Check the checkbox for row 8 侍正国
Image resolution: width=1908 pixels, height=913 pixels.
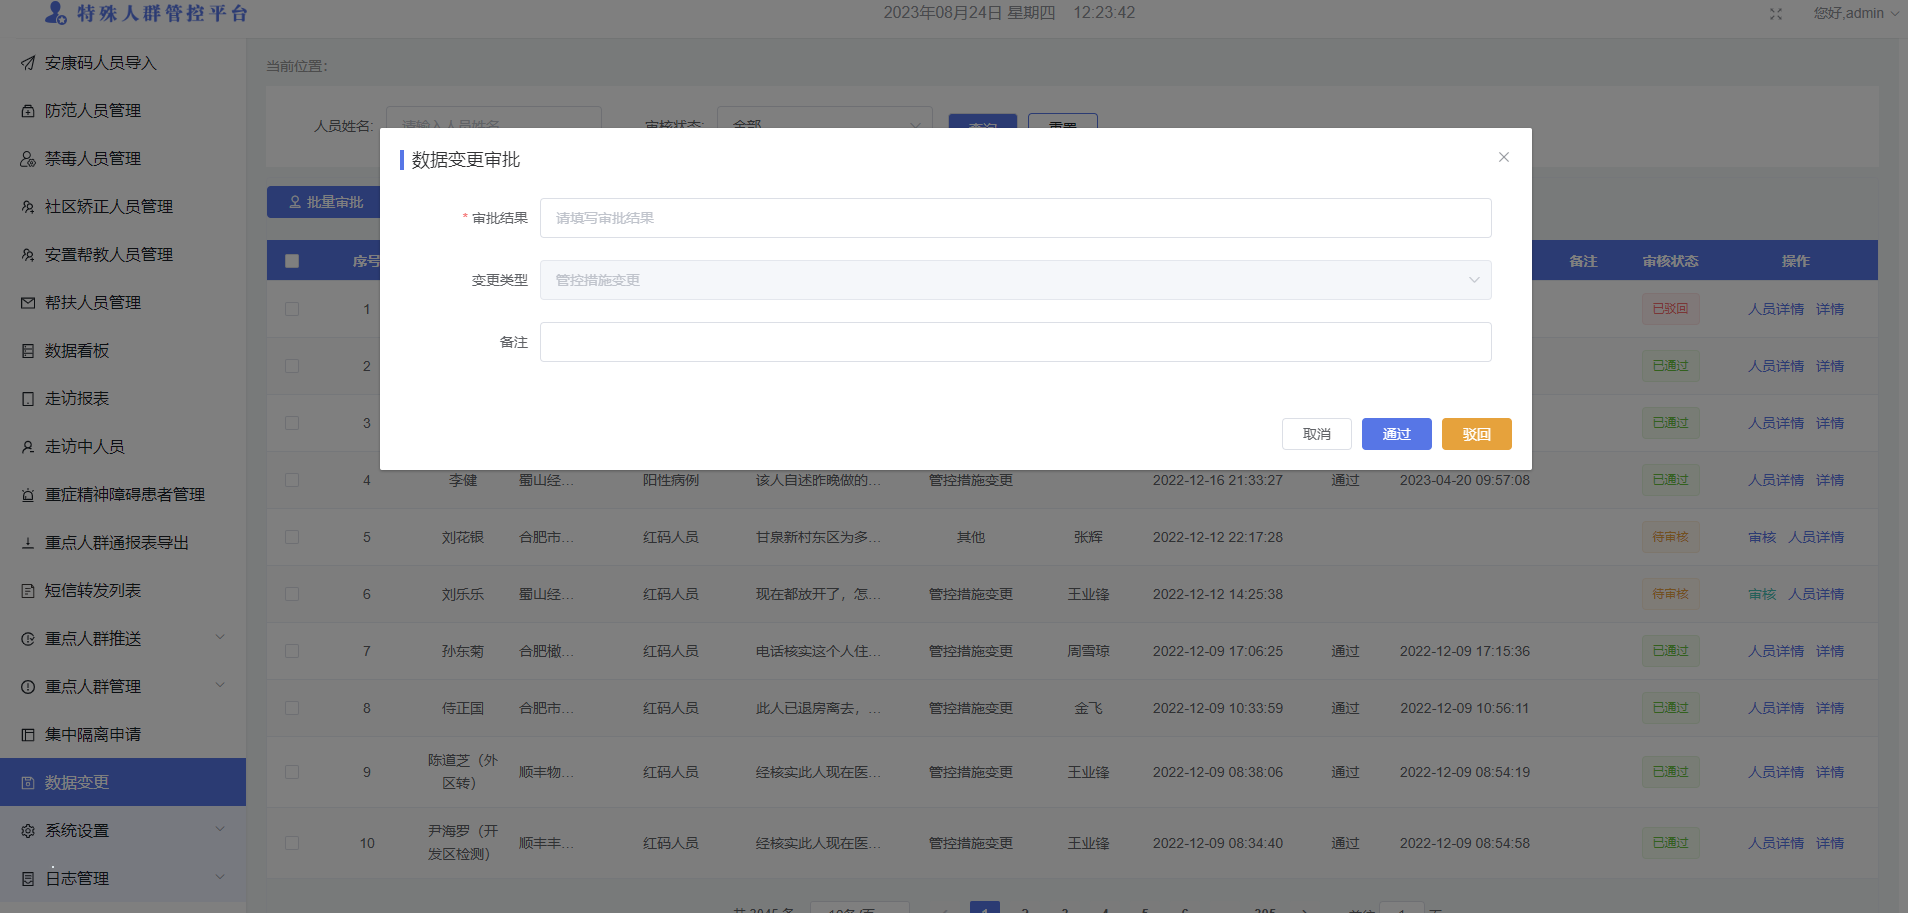(x=292, y=708)
